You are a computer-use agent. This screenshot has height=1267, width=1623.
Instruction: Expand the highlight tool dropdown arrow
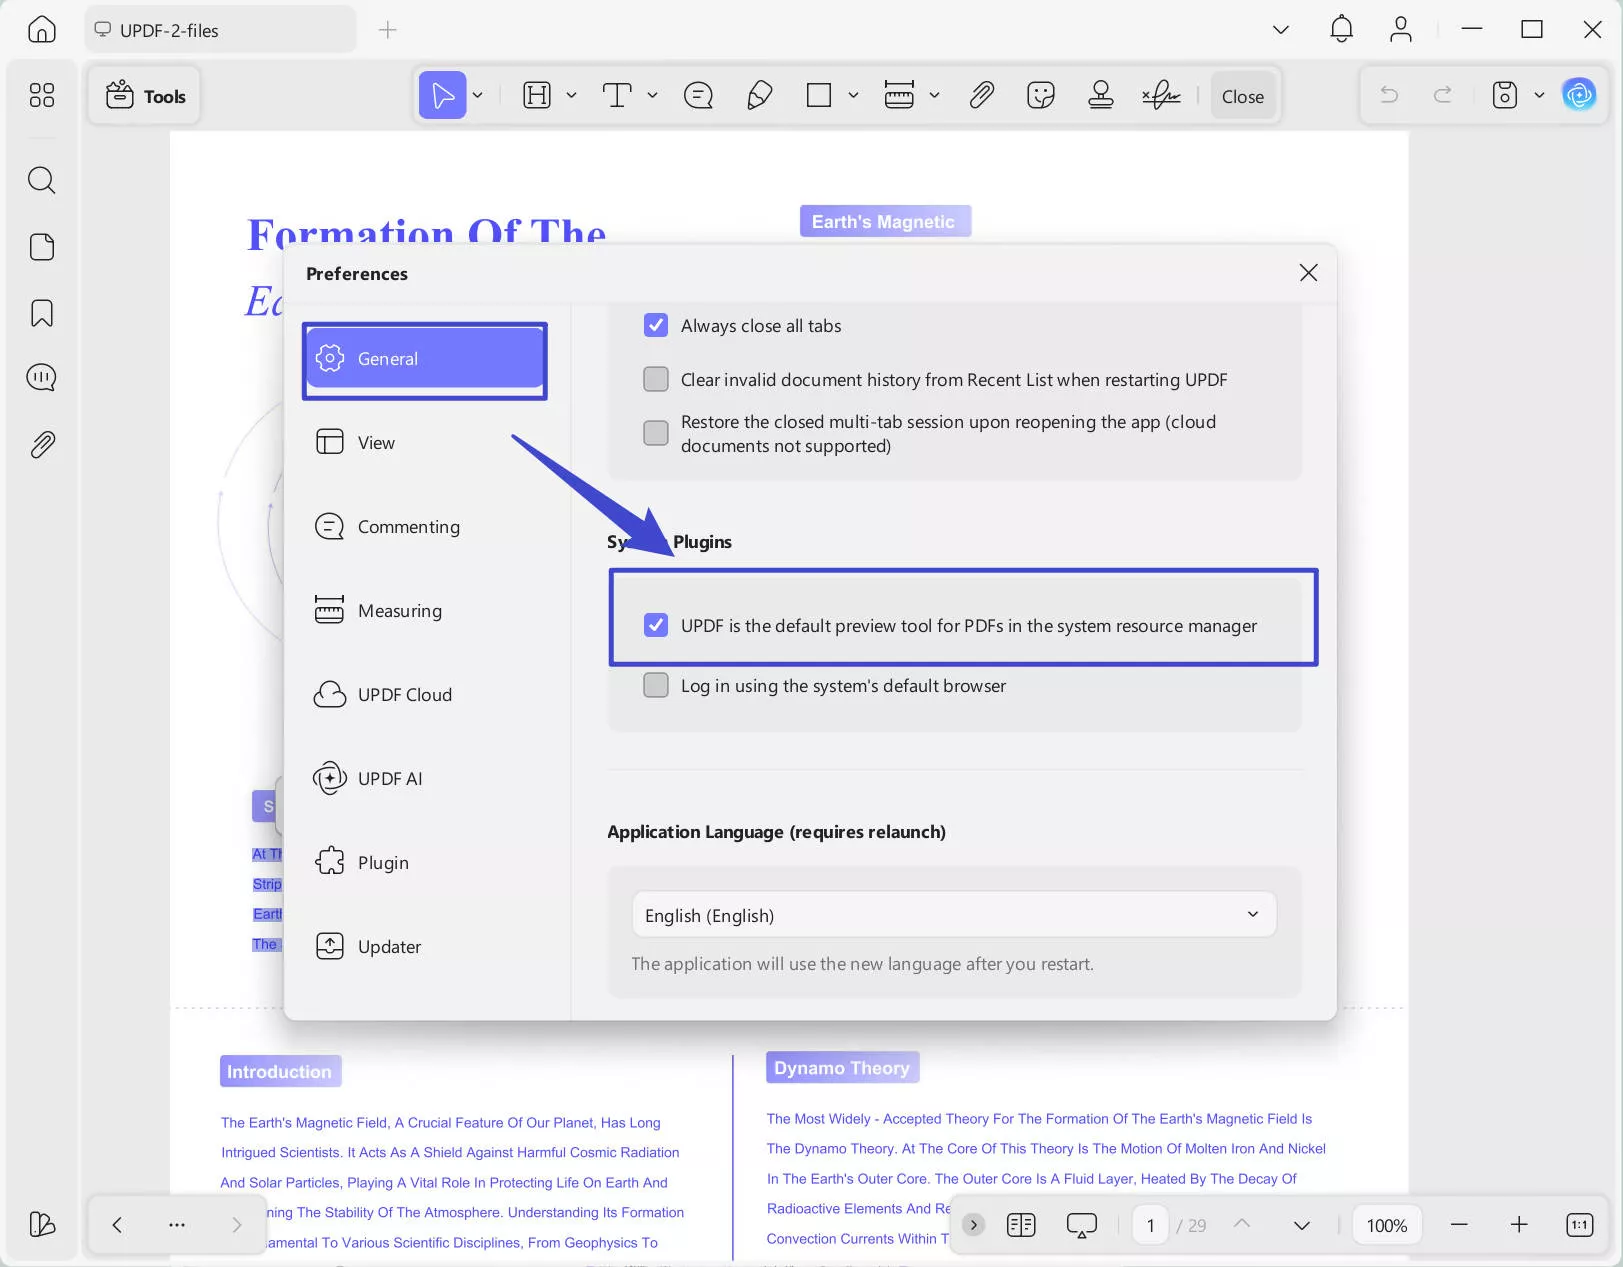point(571,96)
